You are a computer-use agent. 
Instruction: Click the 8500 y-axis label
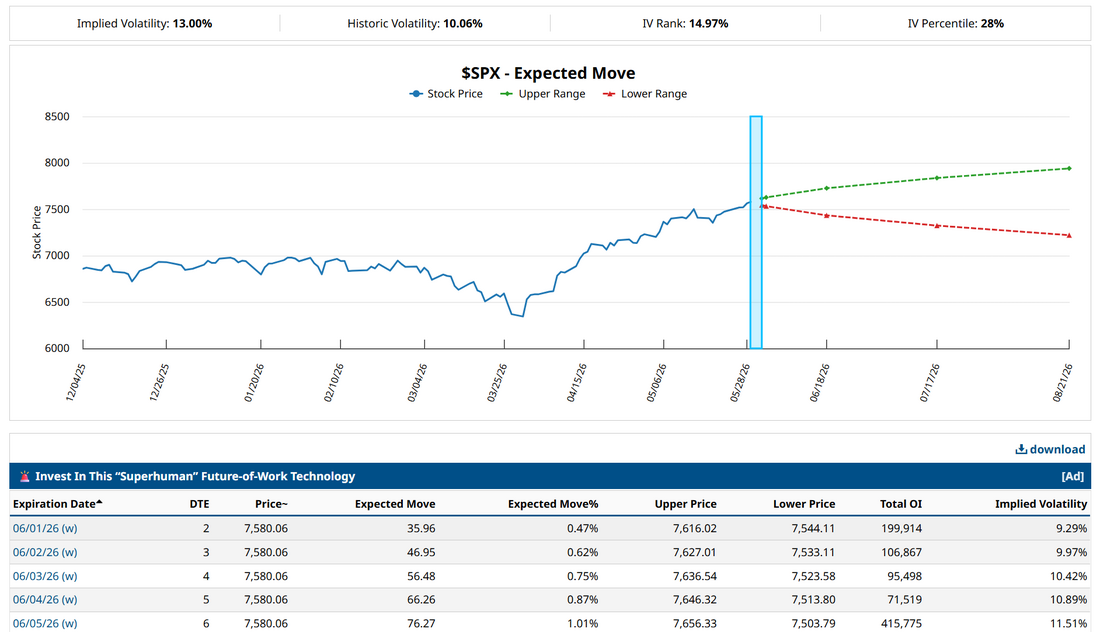pyautogui.click(x=57, y=116)
